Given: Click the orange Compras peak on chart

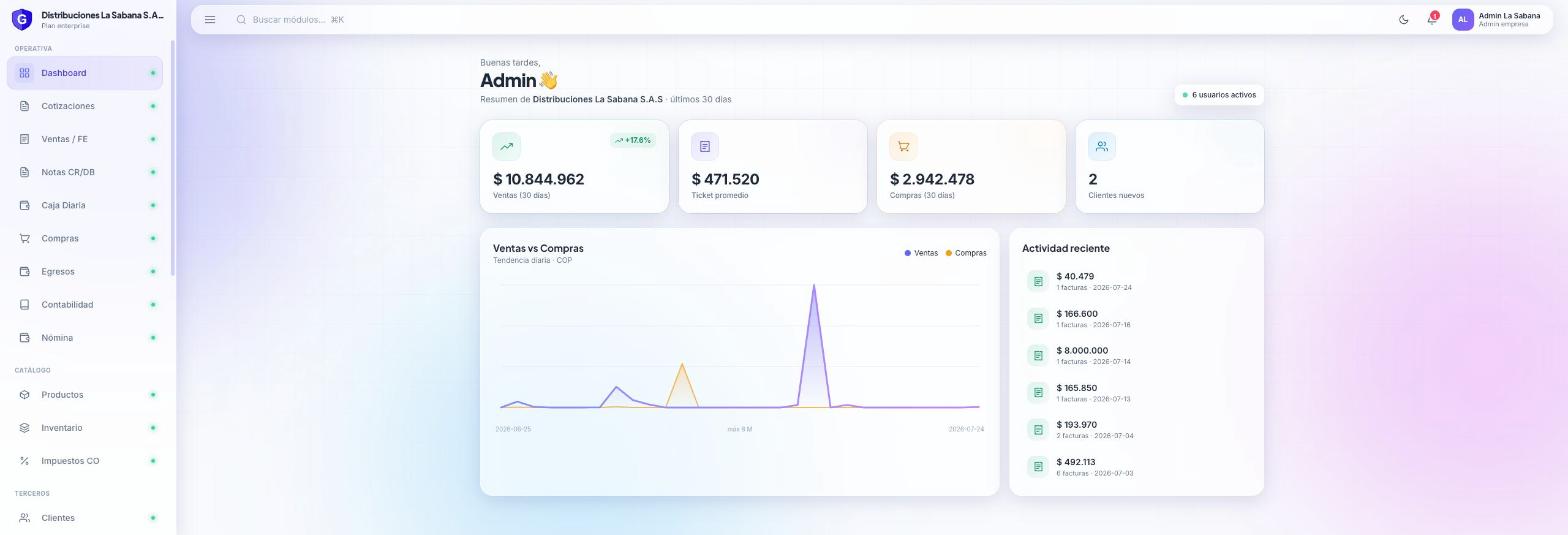Looking at the screenshot, I should (682, 365).
